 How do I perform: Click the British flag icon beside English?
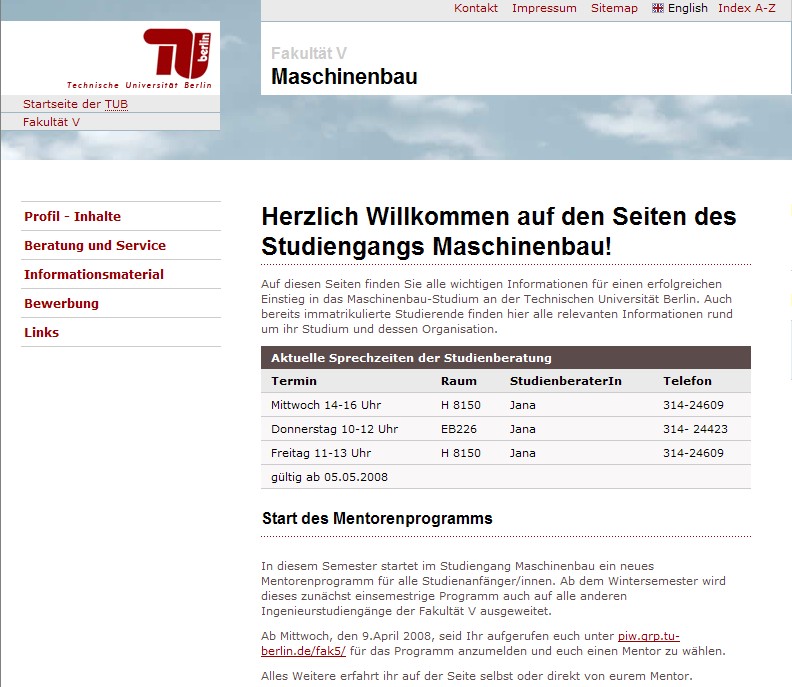[x=658, y=8]
